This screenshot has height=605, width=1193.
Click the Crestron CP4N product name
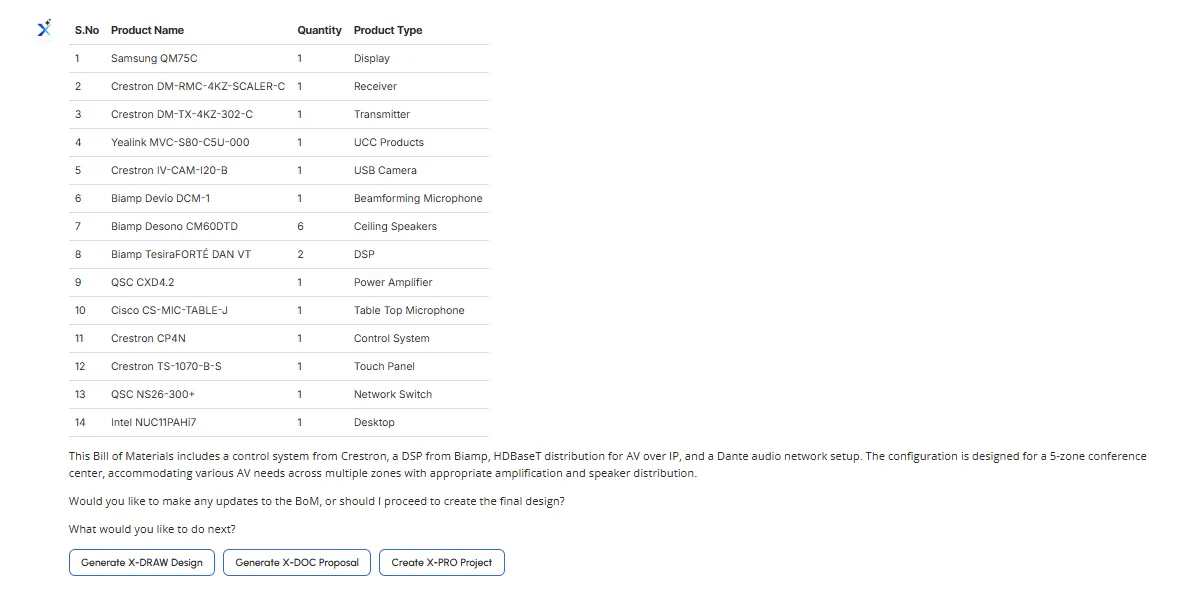(148, 339)
